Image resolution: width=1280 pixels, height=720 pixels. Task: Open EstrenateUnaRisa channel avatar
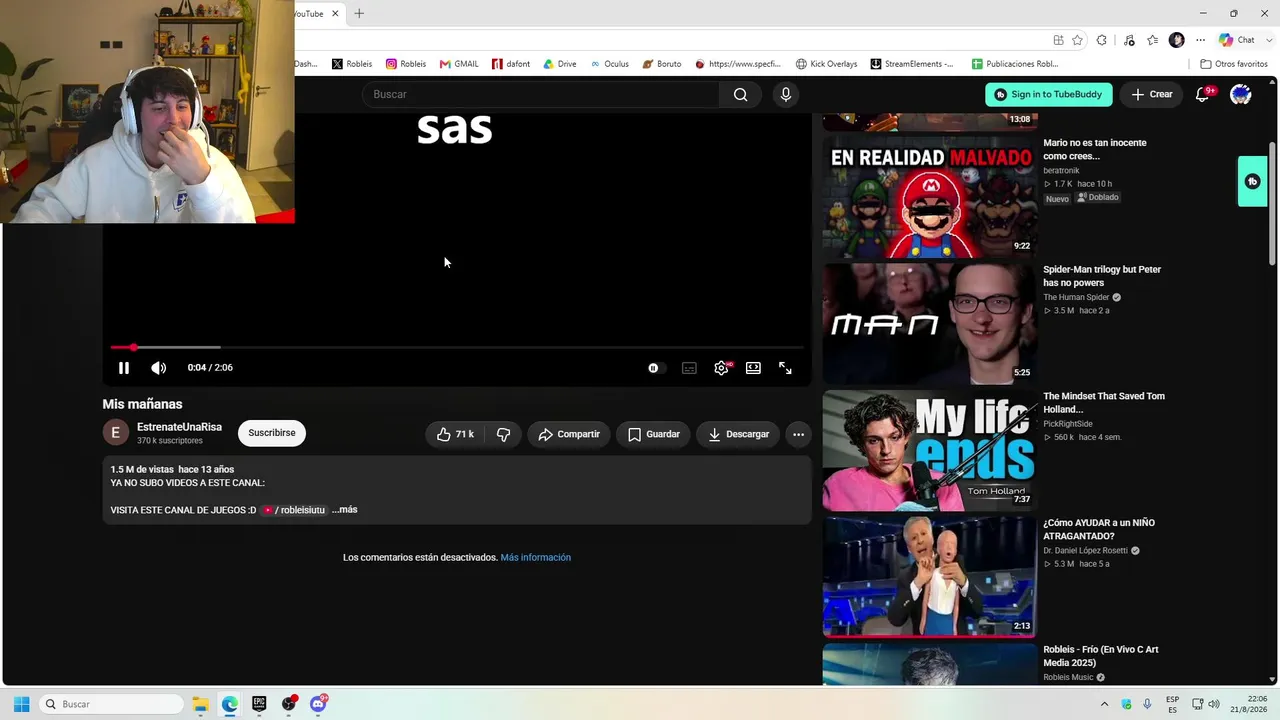[116, 433]
